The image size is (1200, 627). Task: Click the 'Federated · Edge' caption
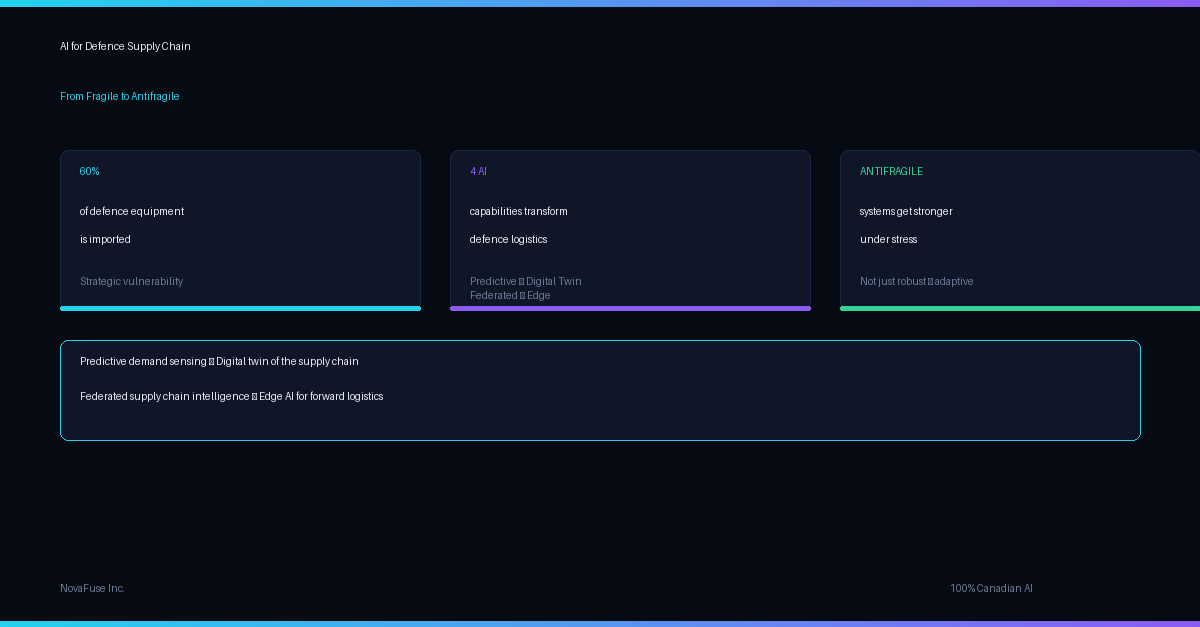pyautogui.click(x=510, y=295)
